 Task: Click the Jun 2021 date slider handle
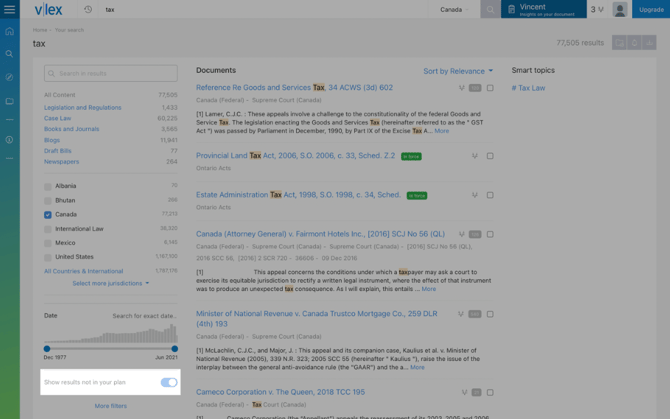(174, 349)
